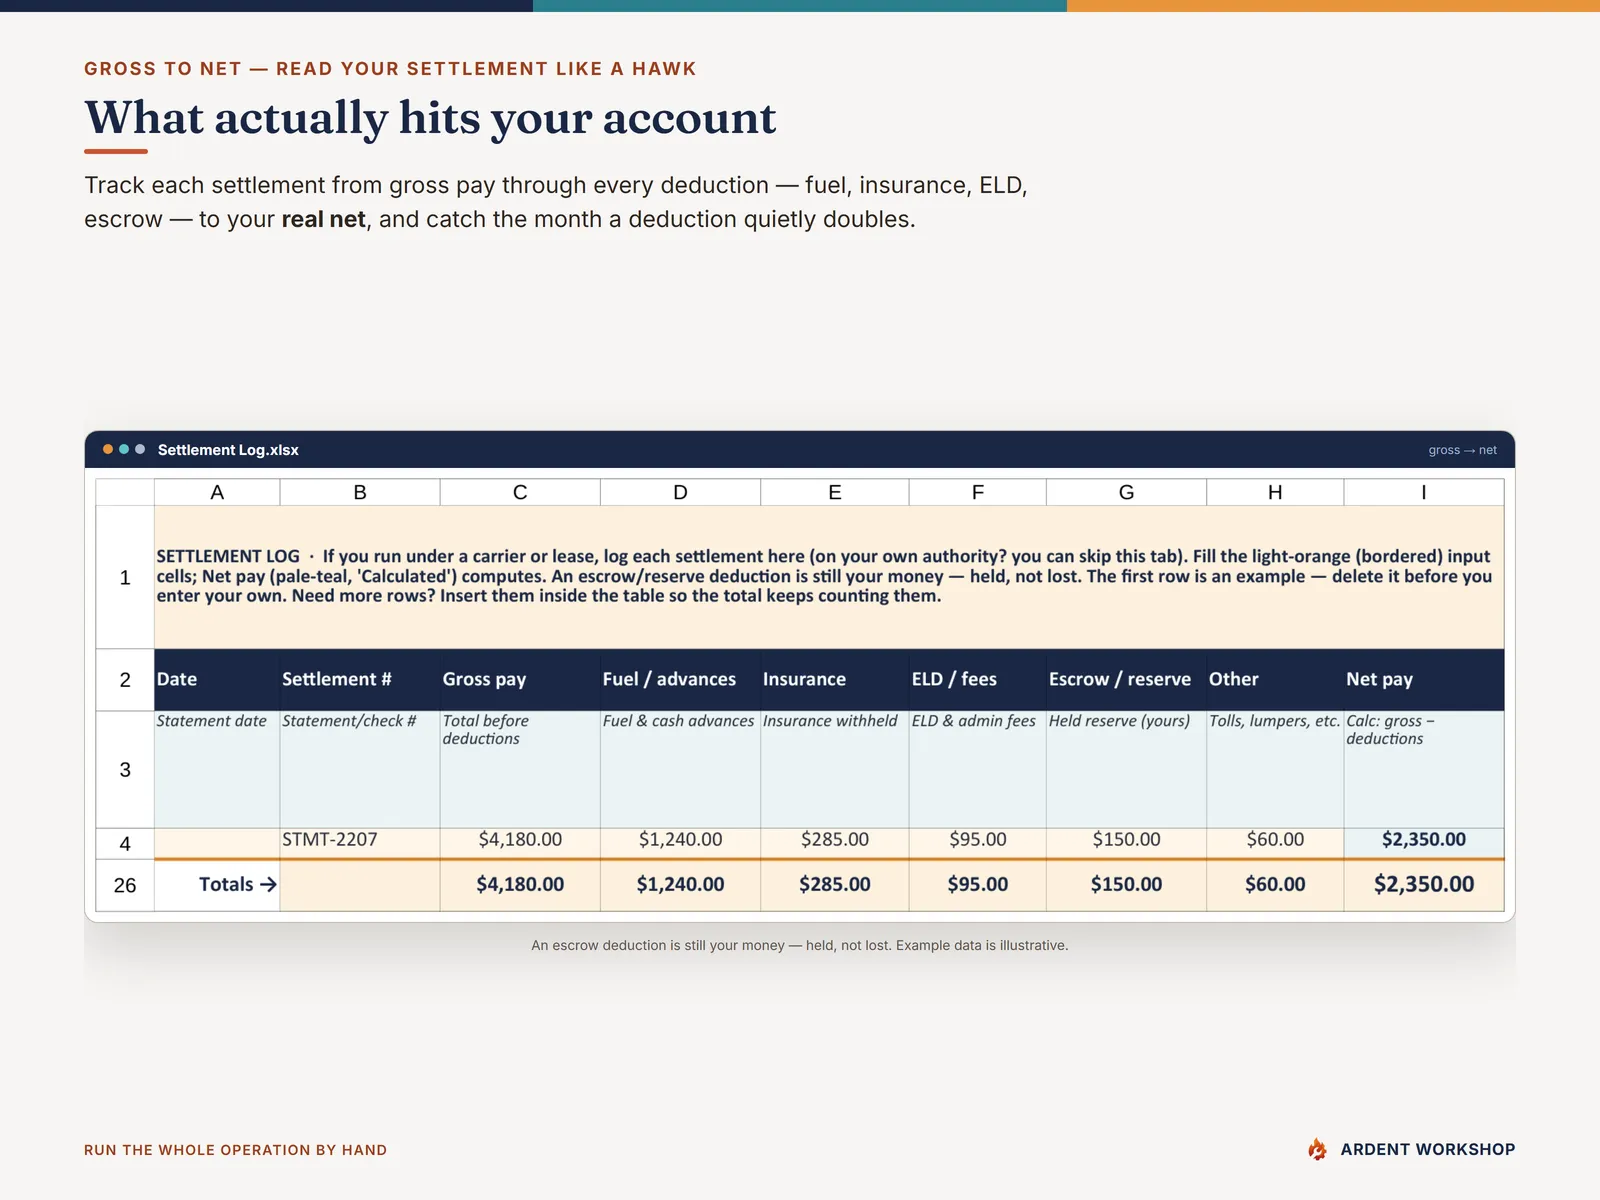Screen dimensions: 1600x1200
Task: Click the Statement date hint cell
Action: [217, 769]
